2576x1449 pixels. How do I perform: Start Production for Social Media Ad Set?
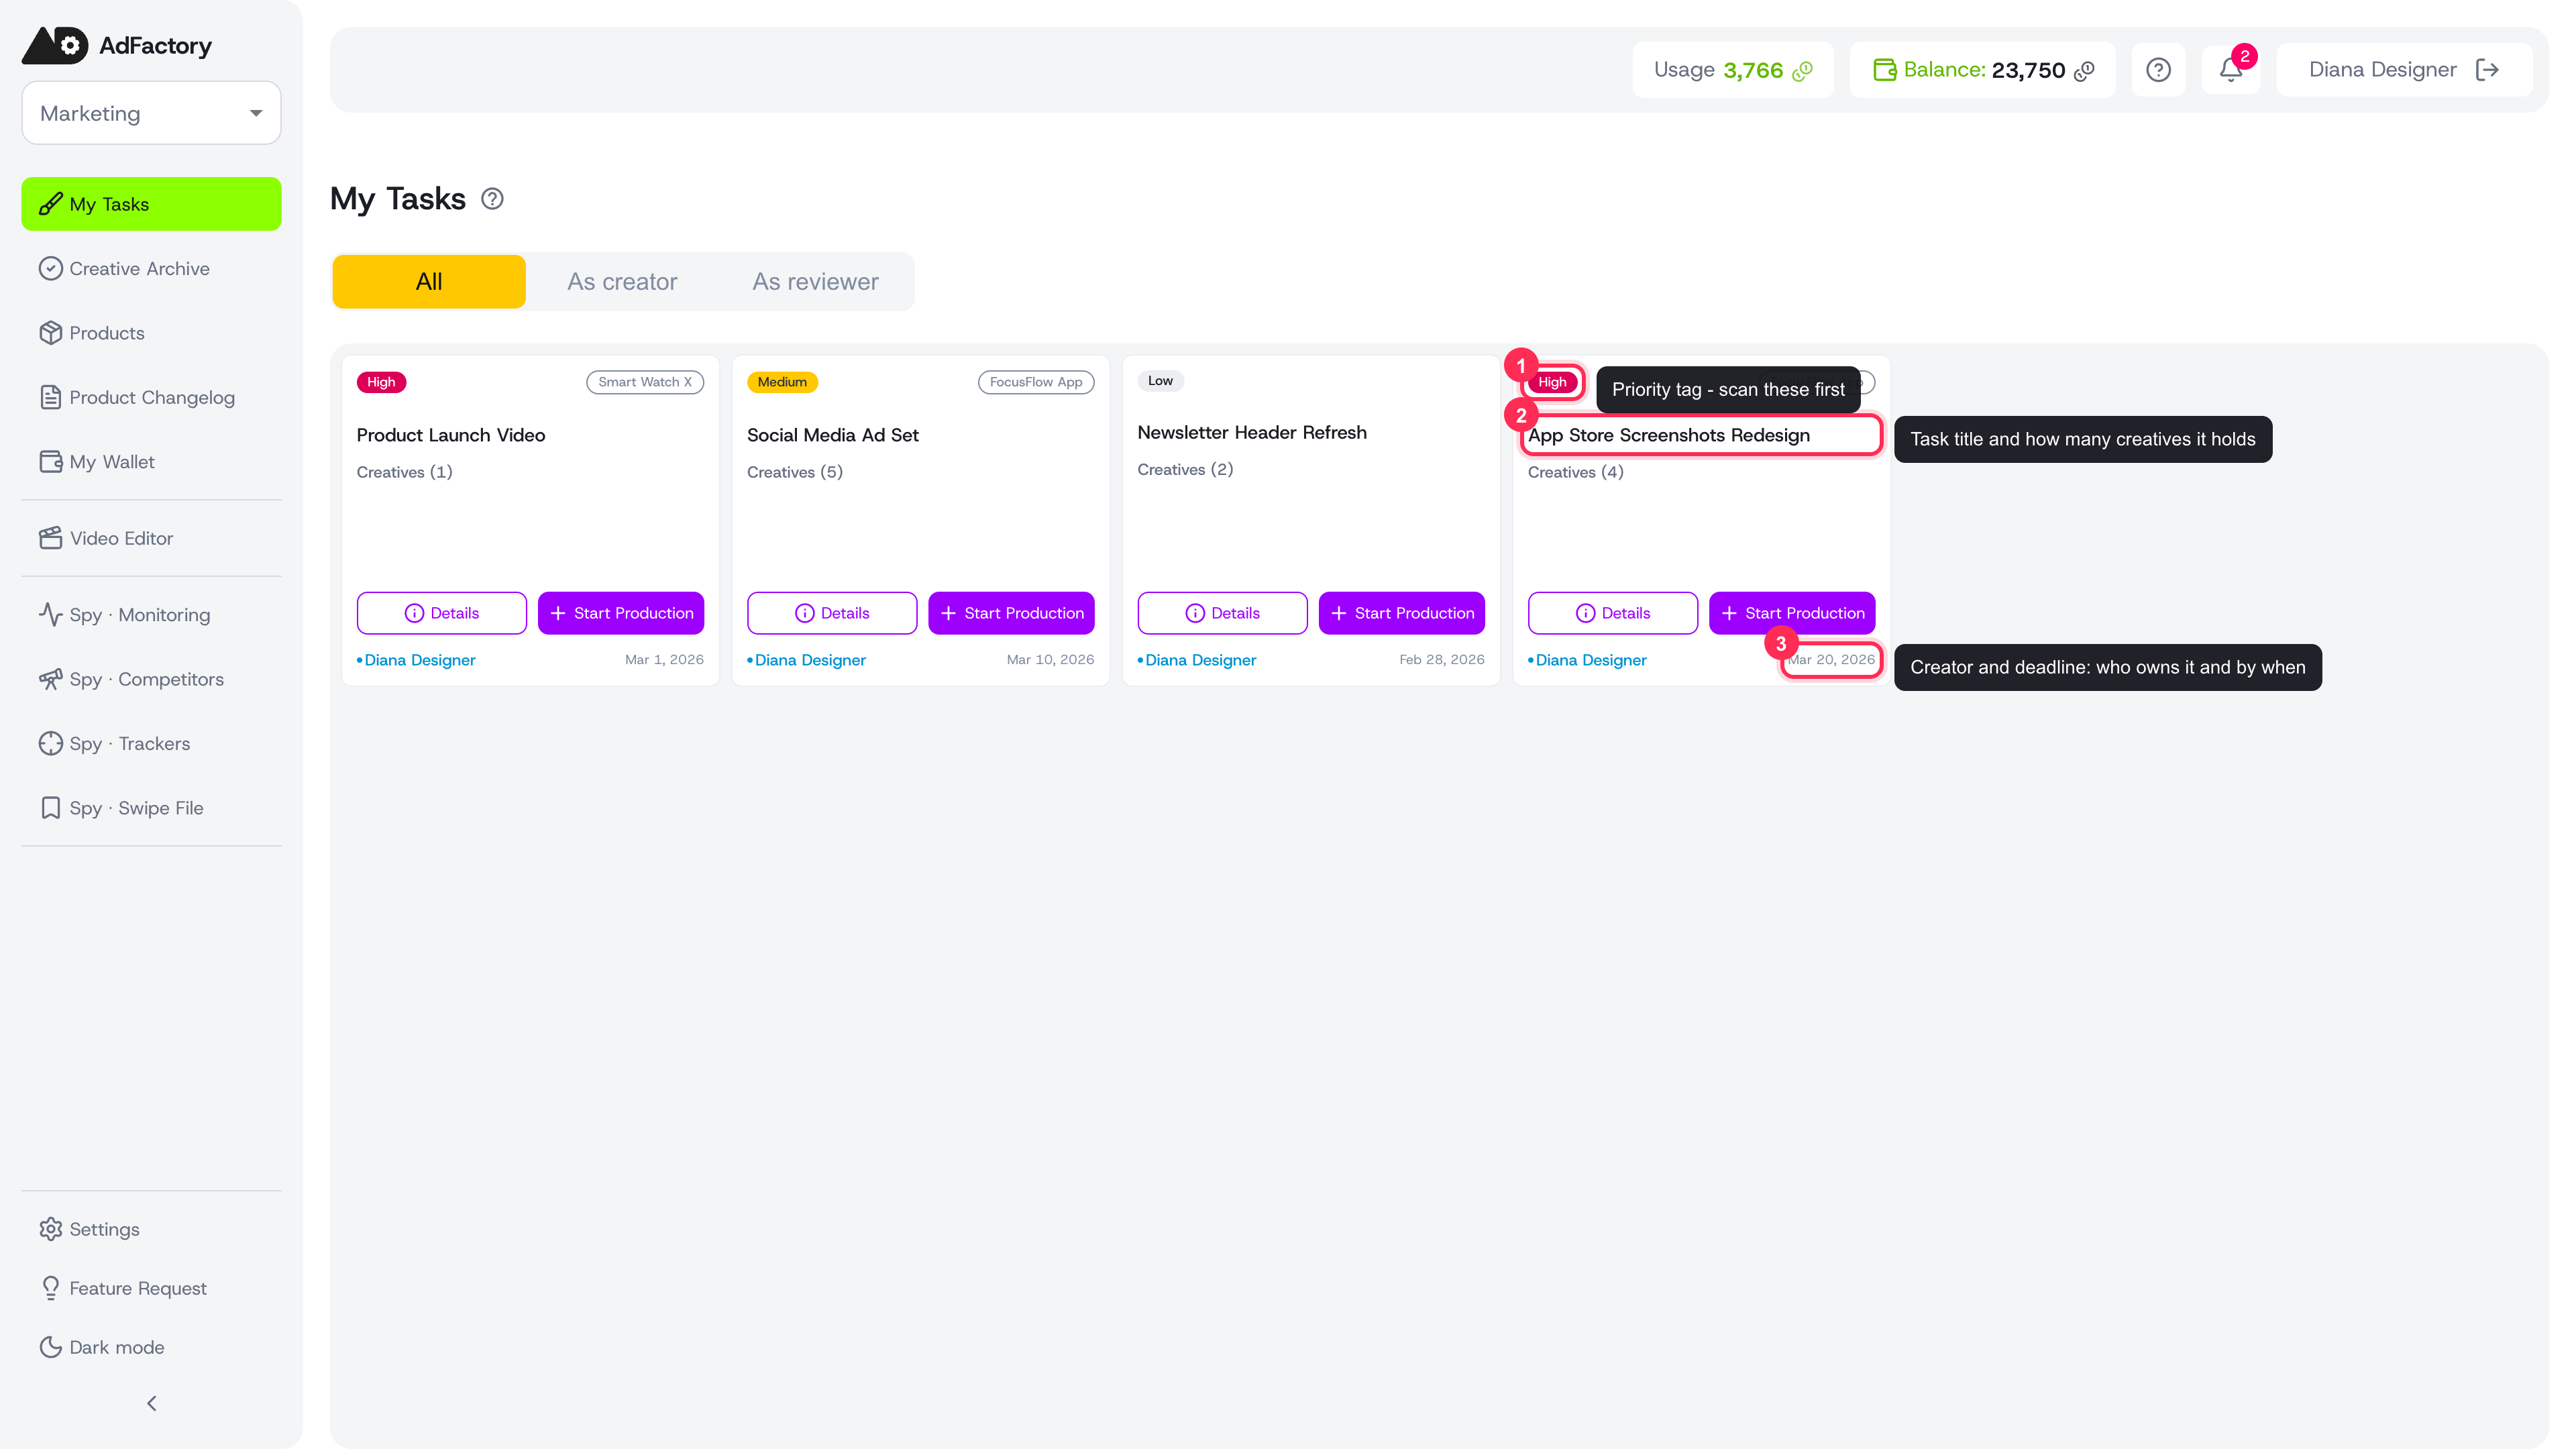click(1011, 613)
